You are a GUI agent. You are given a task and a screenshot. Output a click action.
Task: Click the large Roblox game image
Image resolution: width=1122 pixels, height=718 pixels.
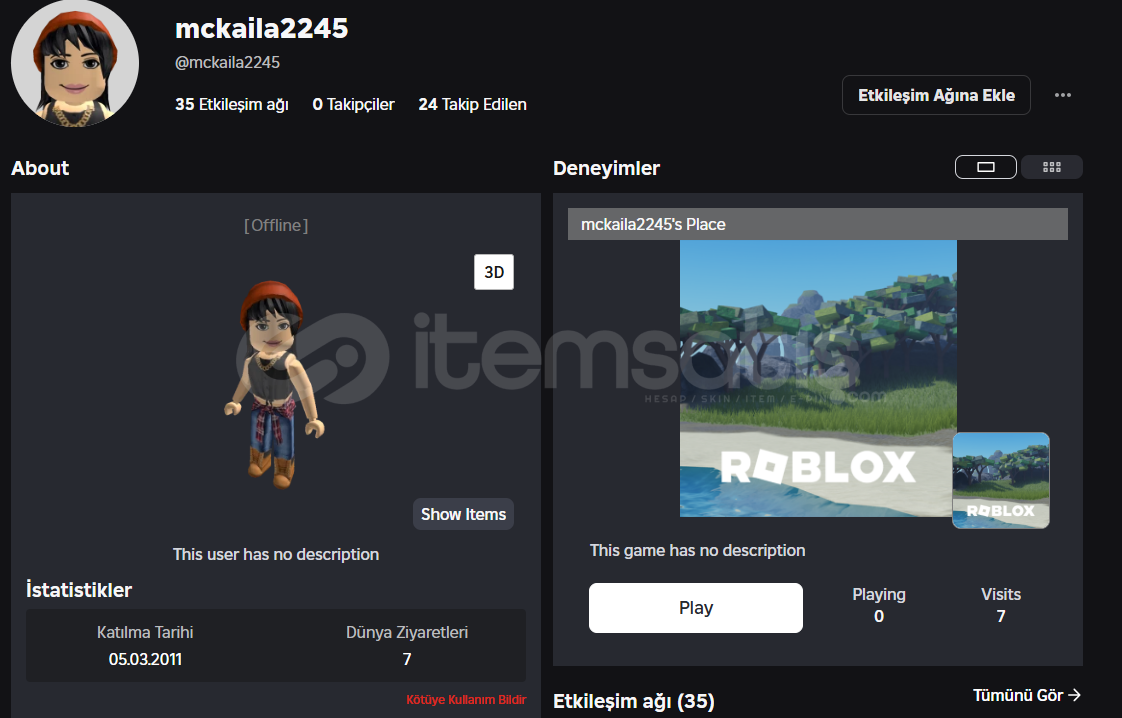[x=818, y=378]
